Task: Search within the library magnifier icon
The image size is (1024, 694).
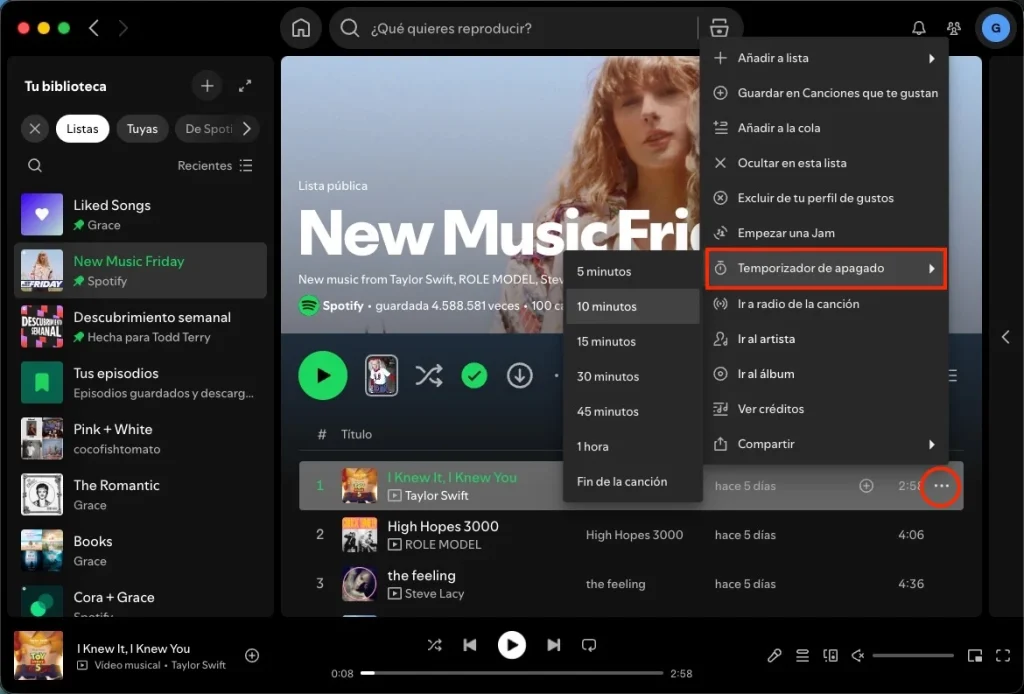Action: (x=35, y=165)
